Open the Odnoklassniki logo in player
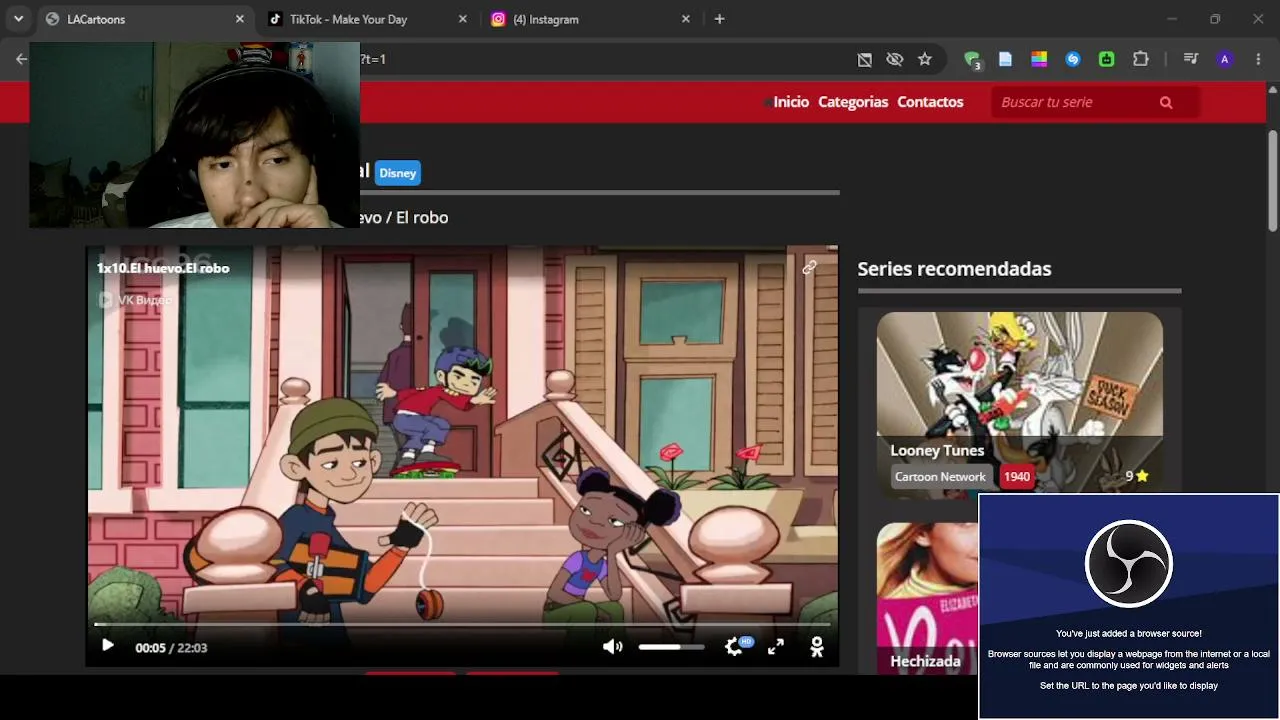This screenshot has width=1280, height=720. point(817,647)
